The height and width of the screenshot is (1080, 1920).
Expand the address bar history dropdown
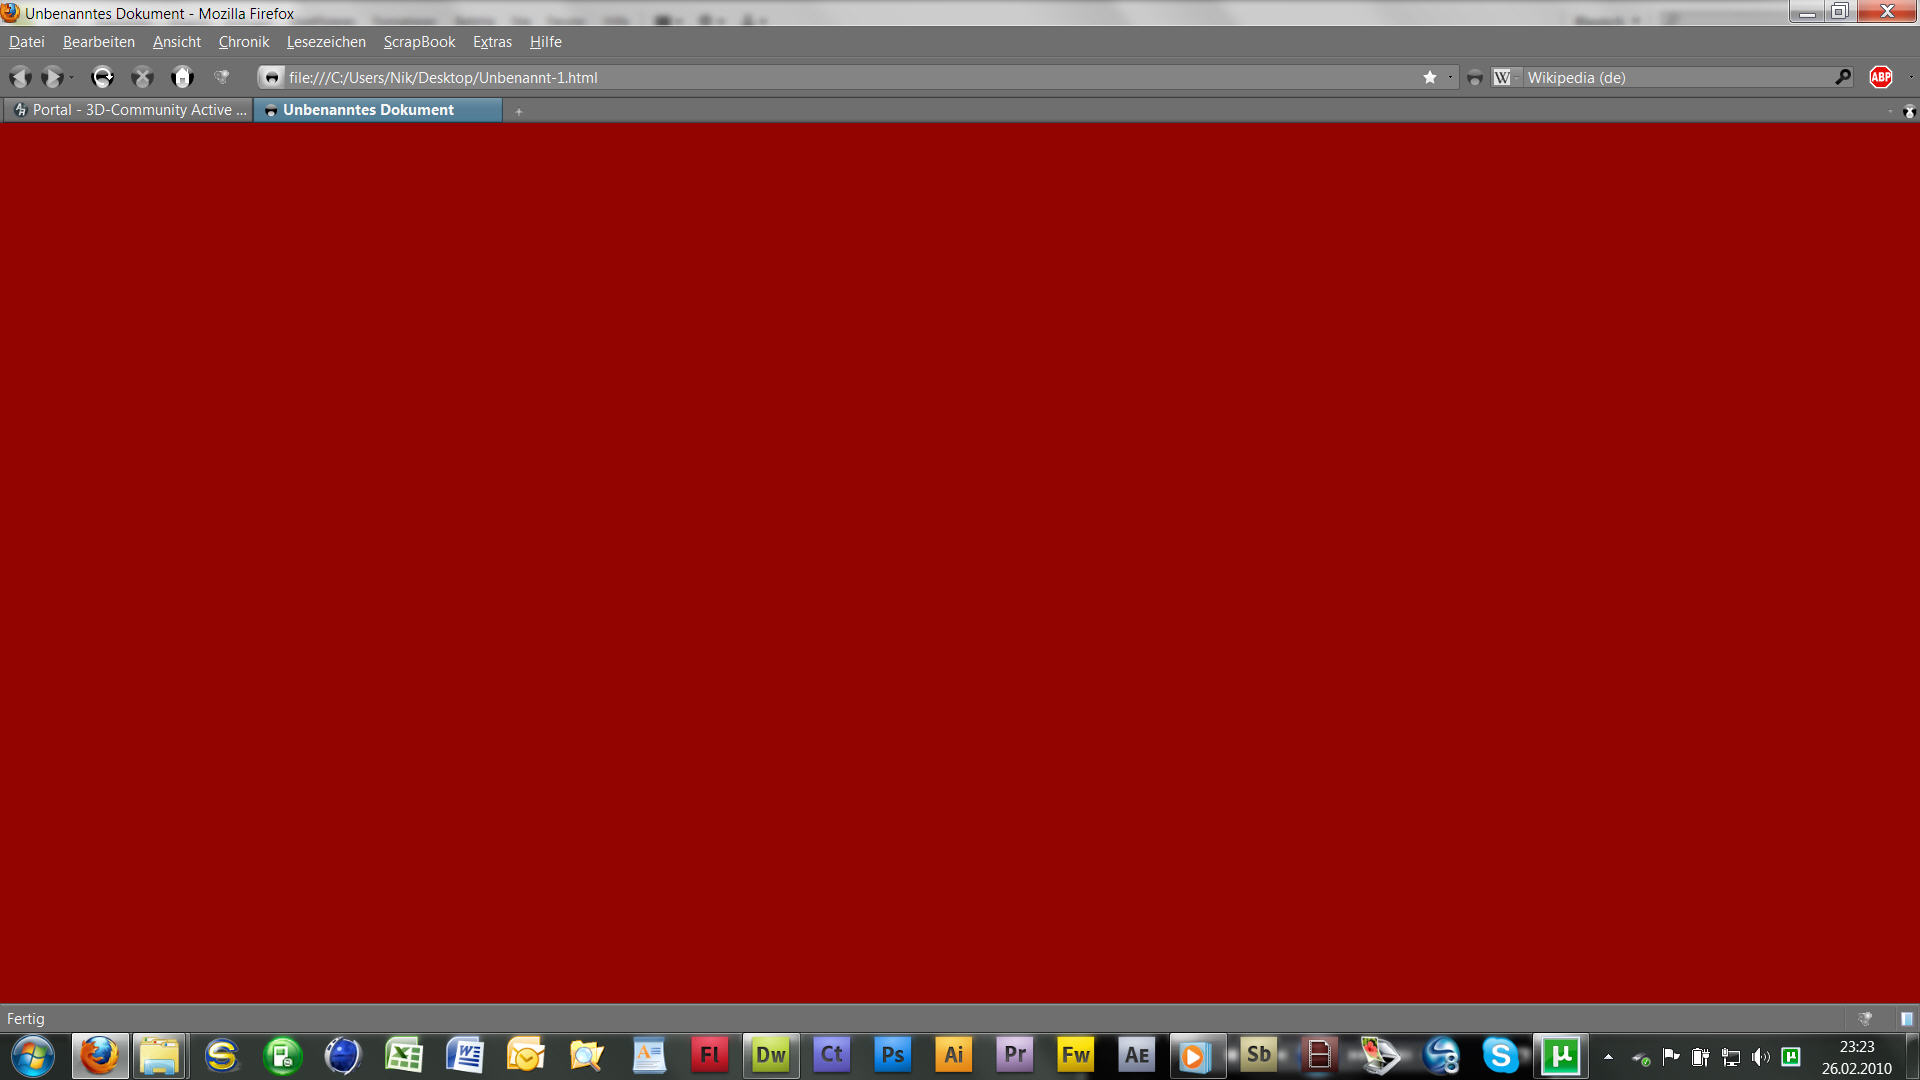pos(1450,77)
